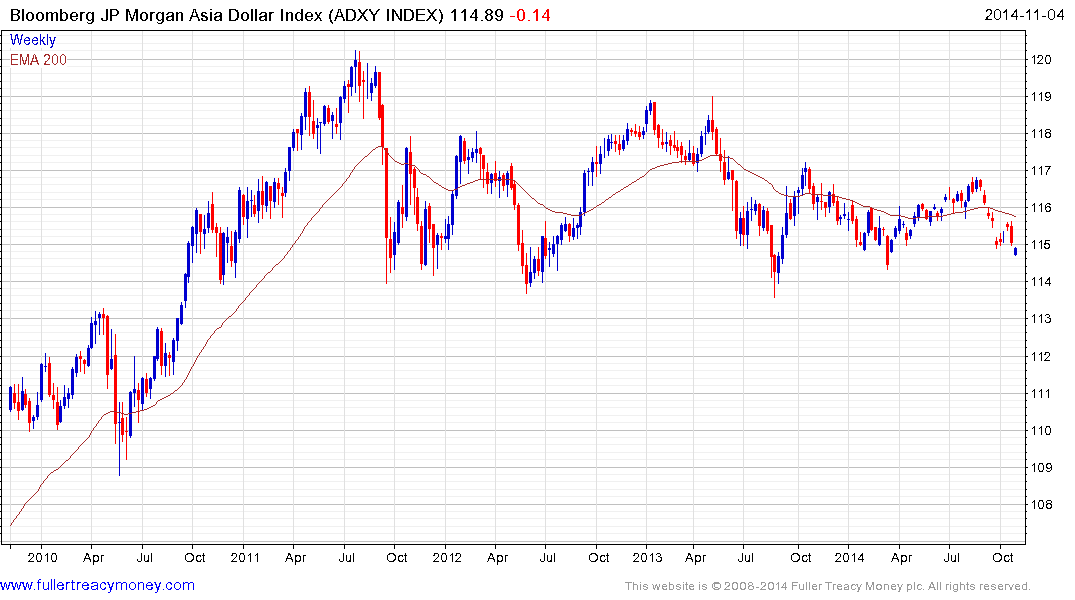1075x600 pixels.
Task: Click the y-axis label 112
Action: click(x=1041, y=357)
